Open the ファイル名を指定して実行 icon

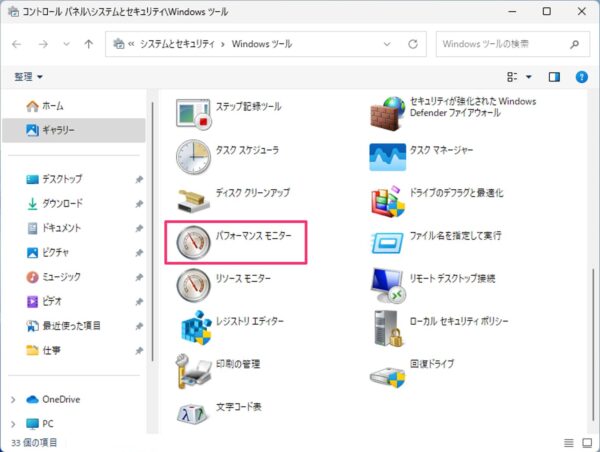387,243
